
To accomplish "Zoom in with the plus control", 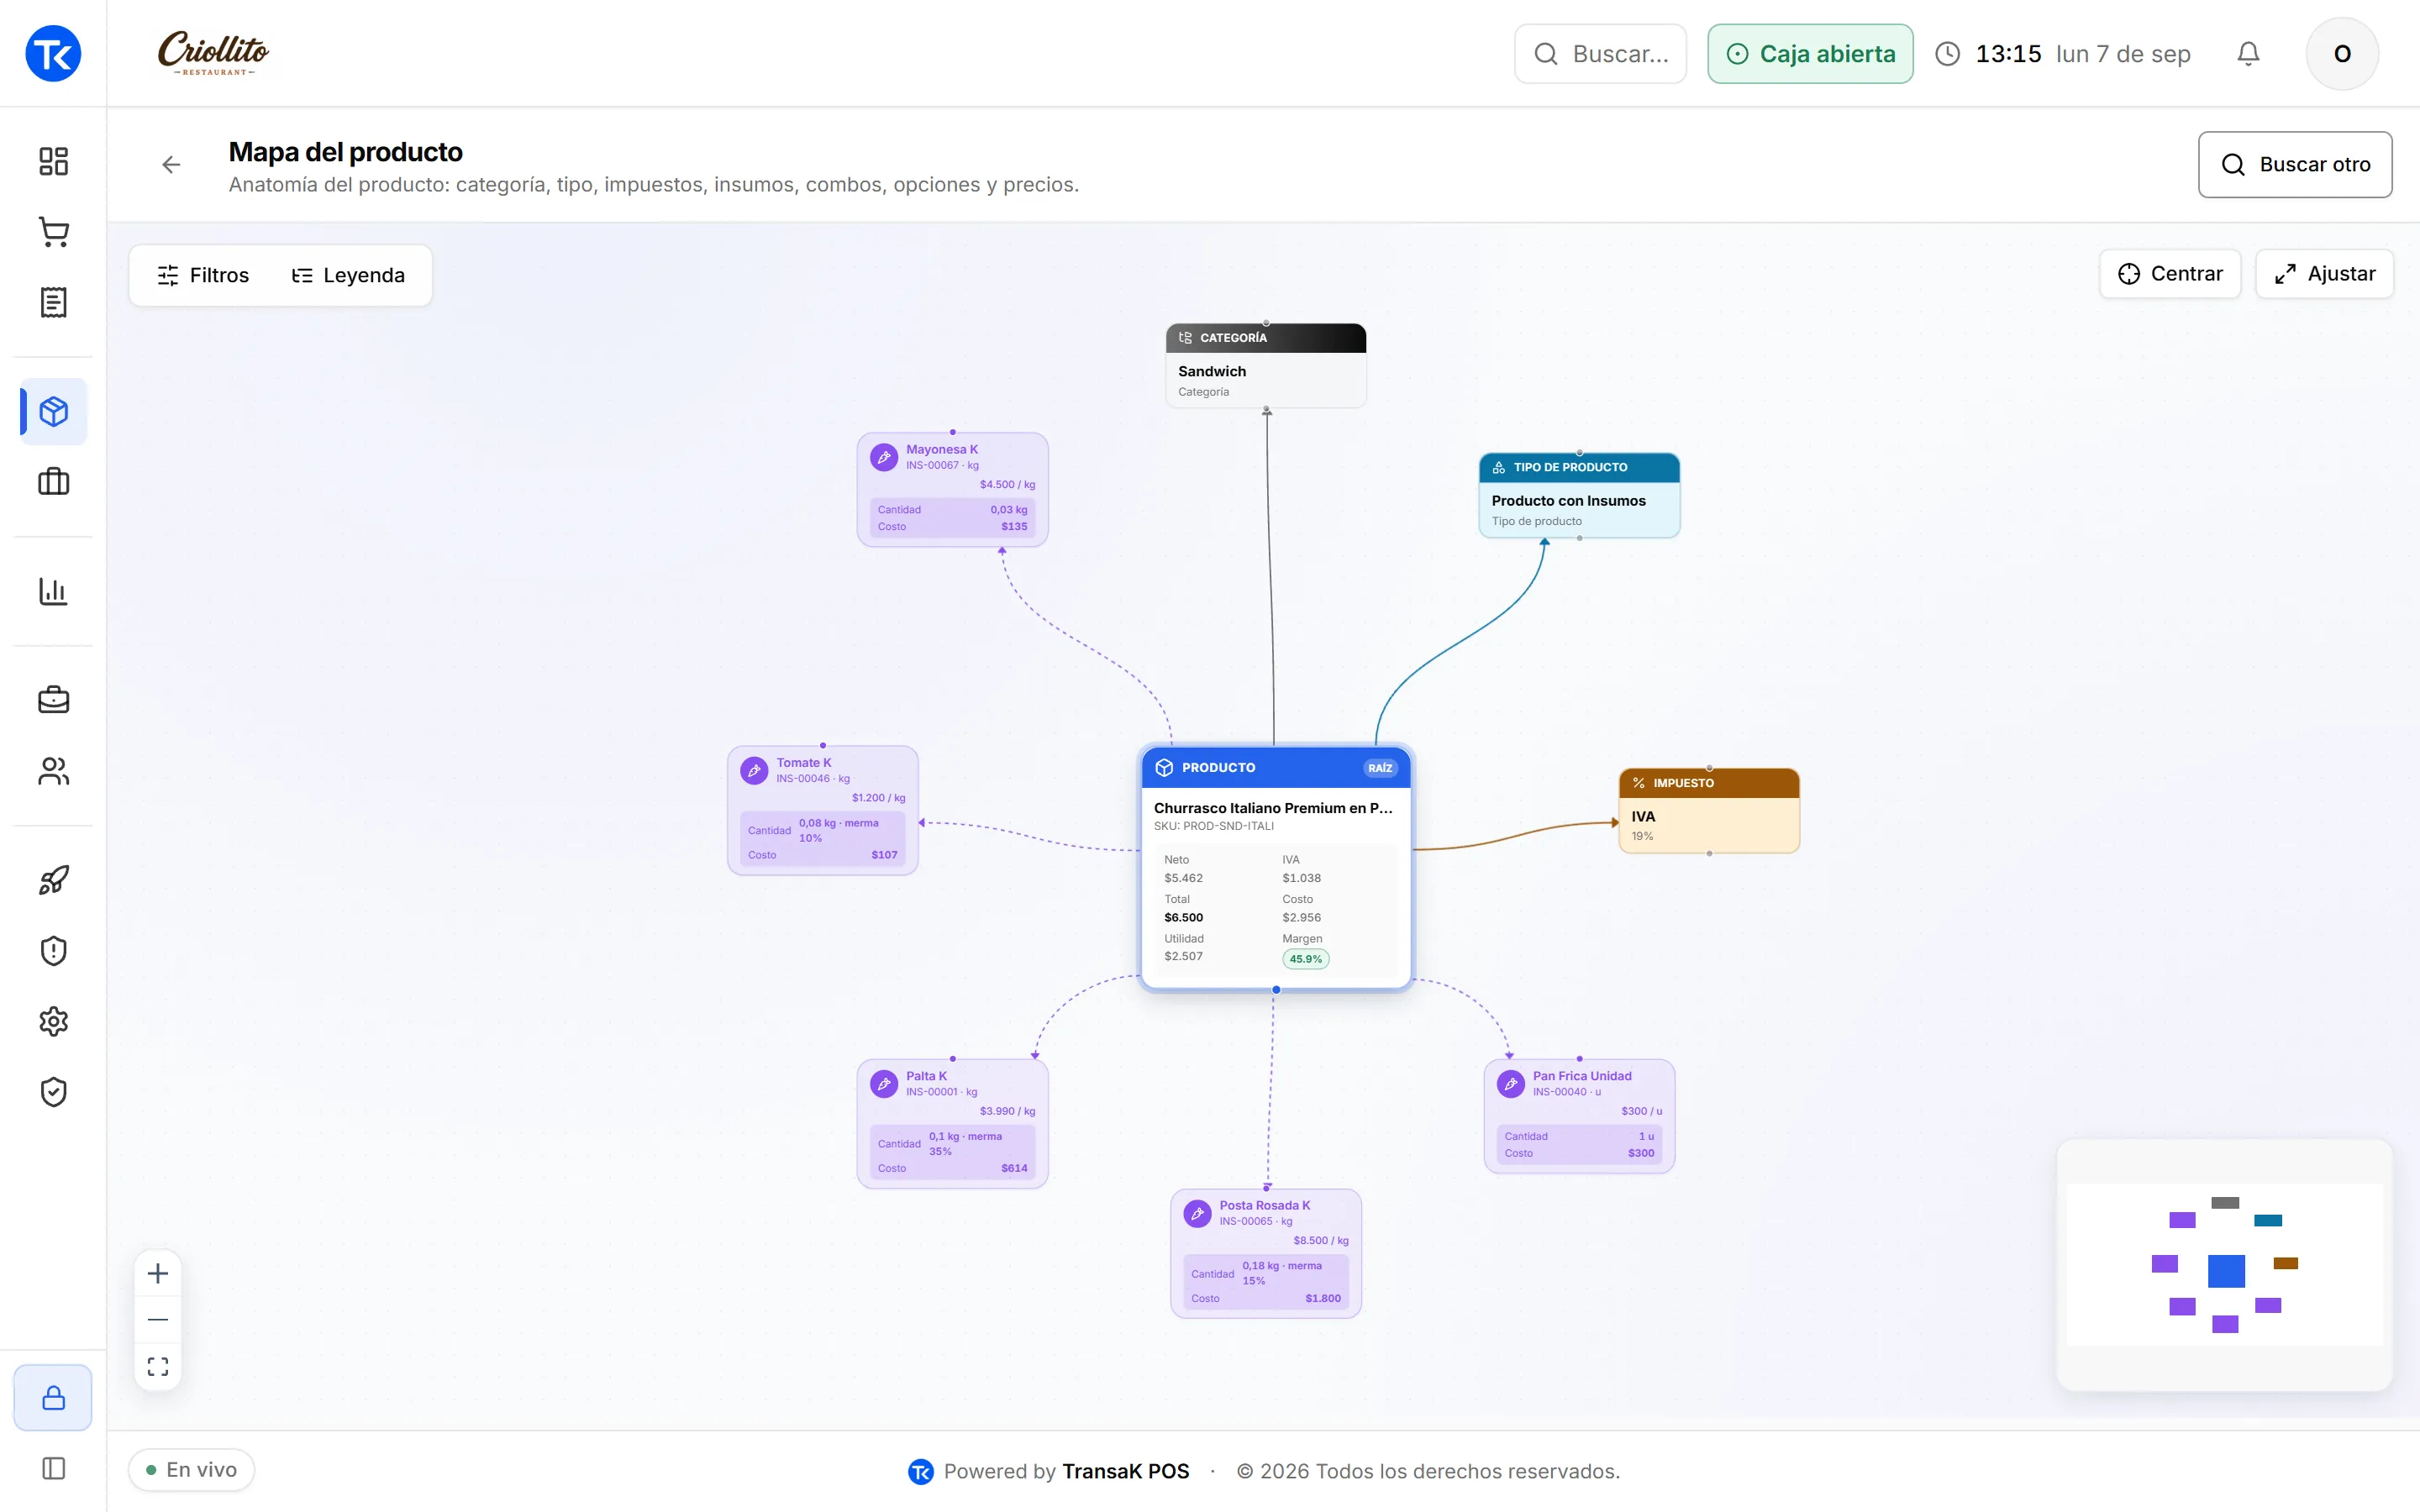I will pyautogui.click(x=158, y=1273).
